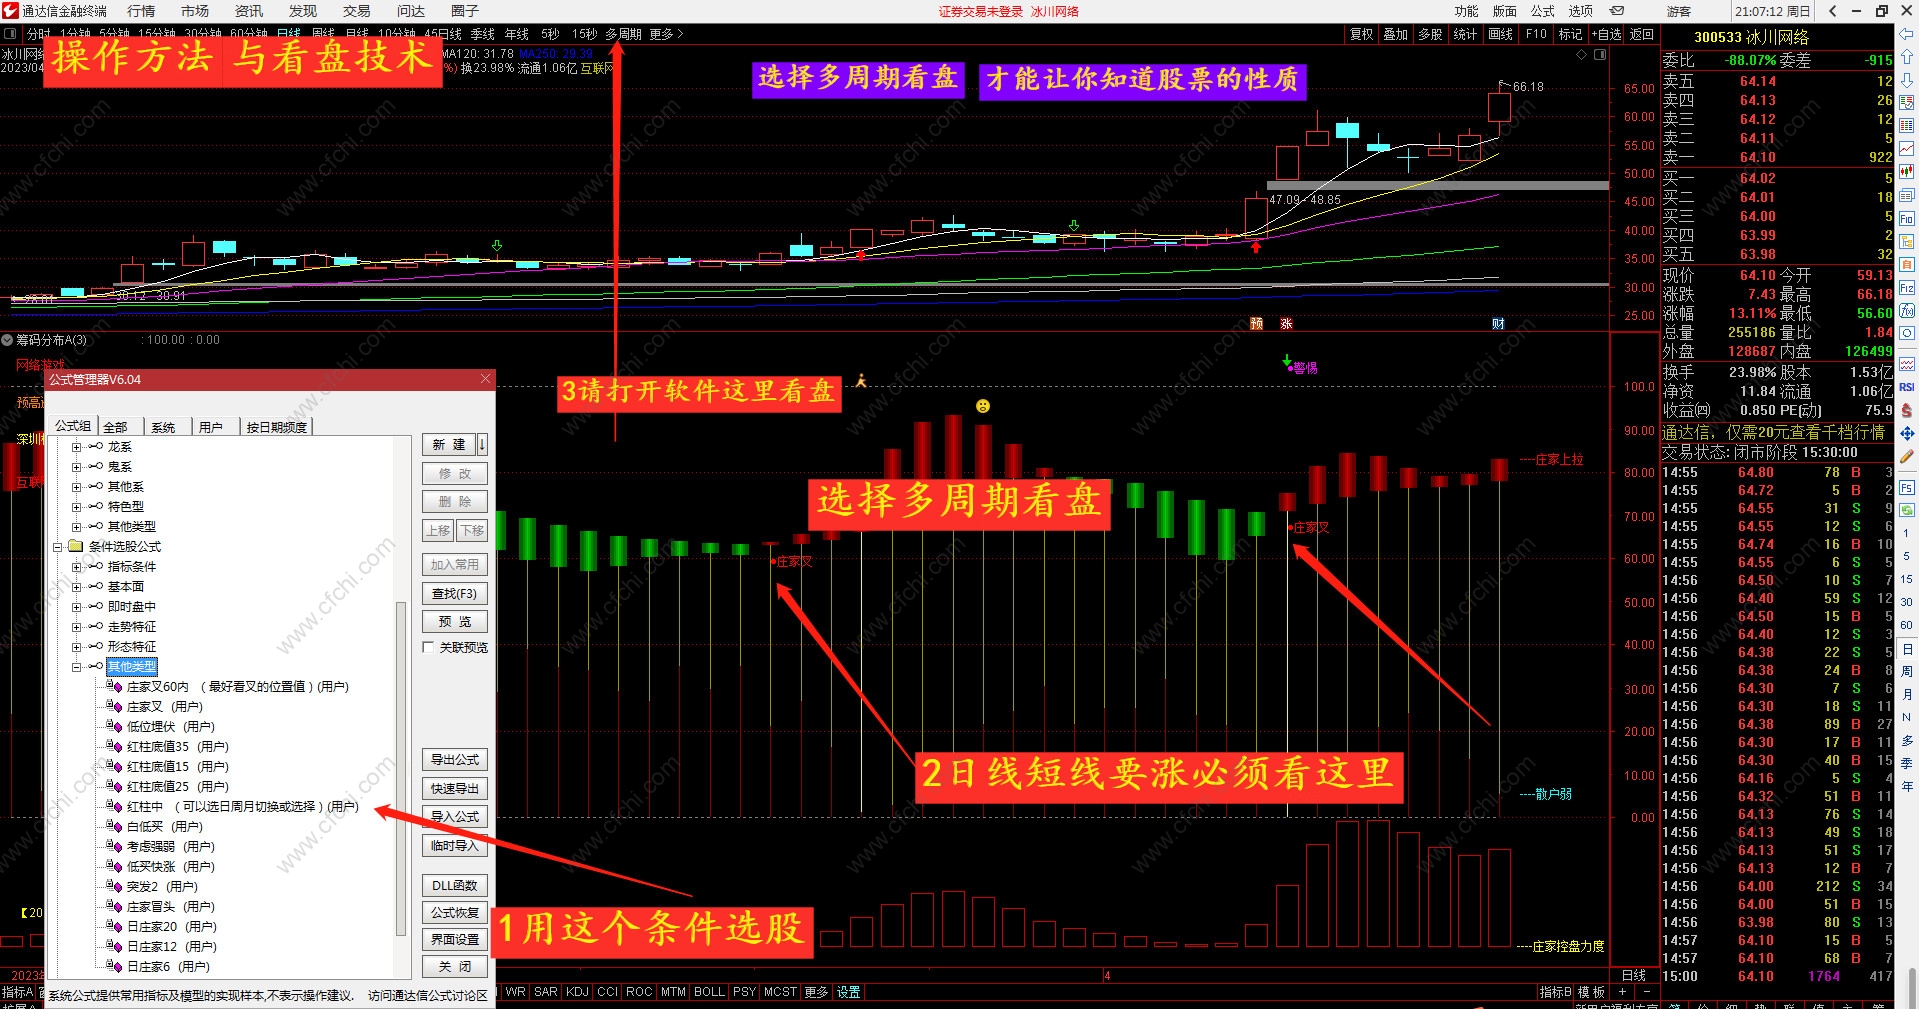The width and height of the screenshot is (1919, 1009).
Task: Expand the 鬼系 tree node
Action: 77,467
